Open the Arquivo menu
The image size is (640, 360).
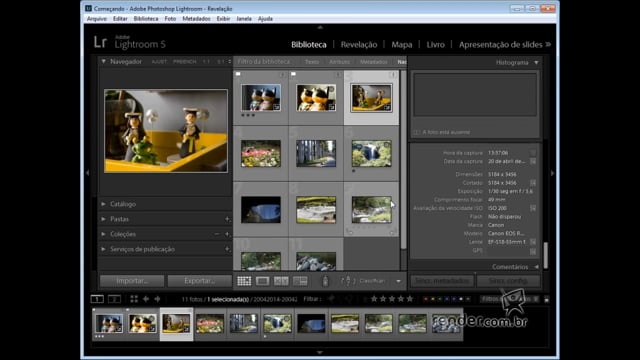97,19
